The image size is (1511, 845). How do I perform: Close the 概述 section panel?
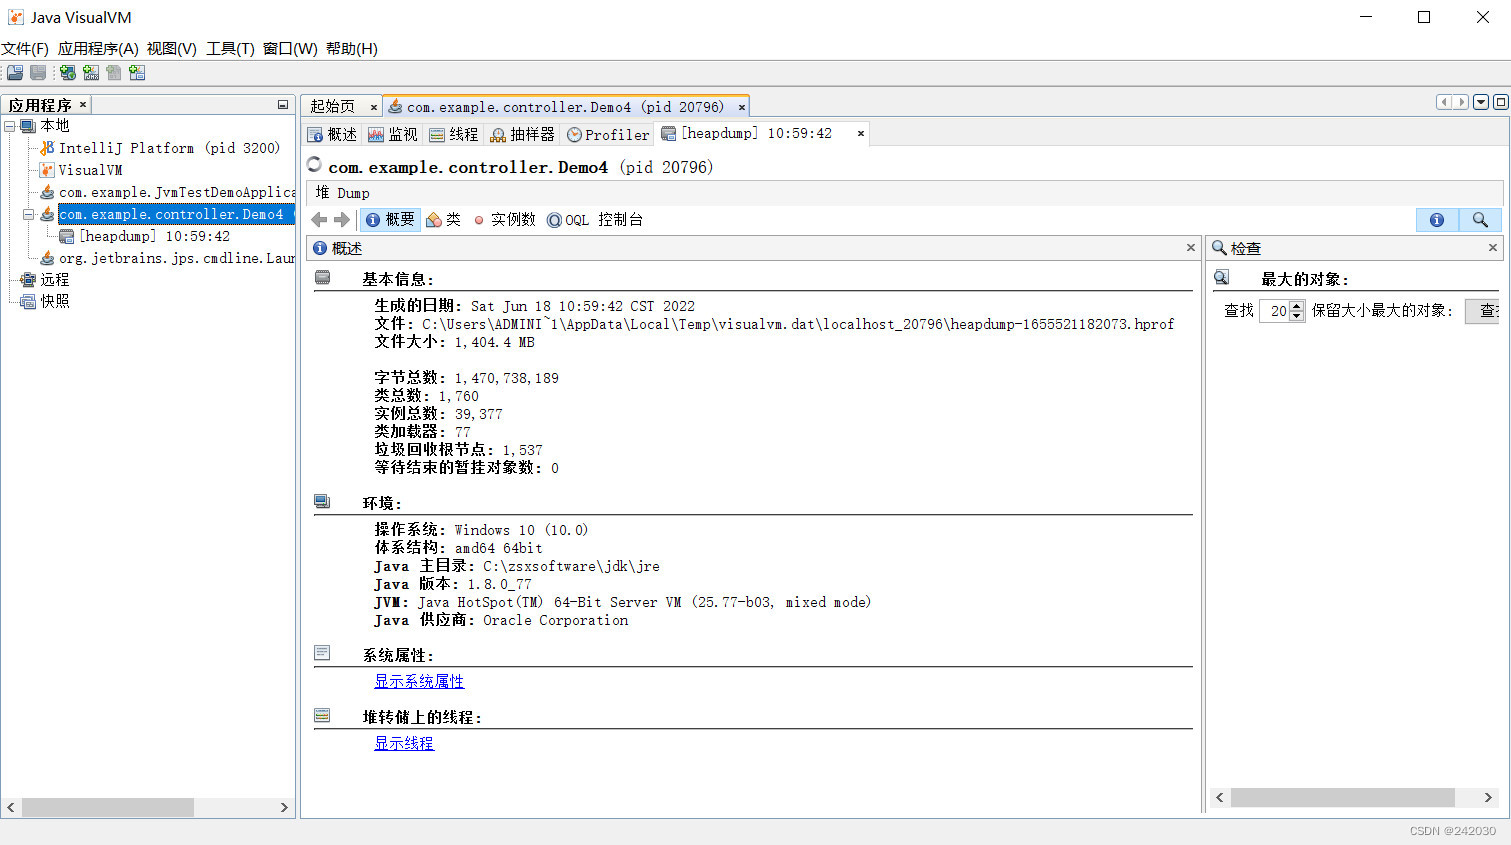click(1191, 247)
